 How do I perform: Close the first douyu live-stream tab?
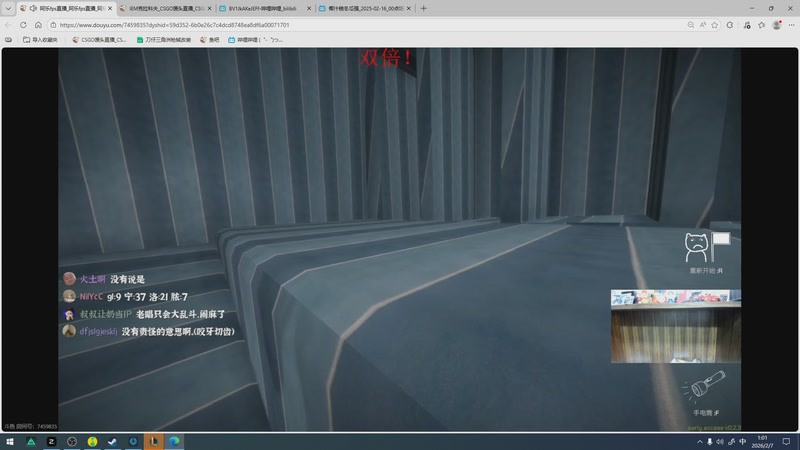(110, 8)
